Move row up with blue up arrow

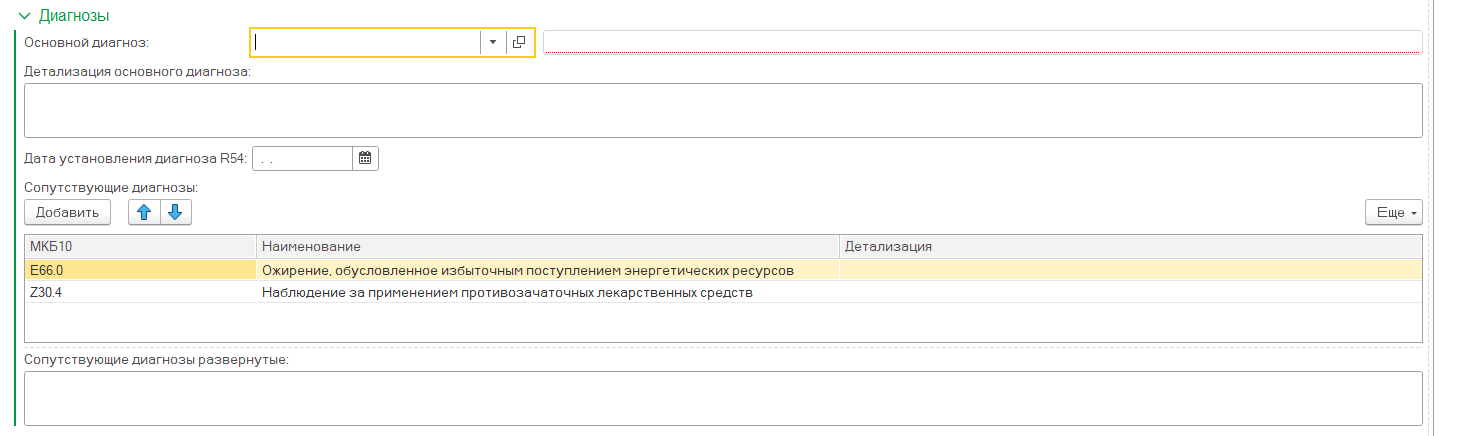coord(144,212)
